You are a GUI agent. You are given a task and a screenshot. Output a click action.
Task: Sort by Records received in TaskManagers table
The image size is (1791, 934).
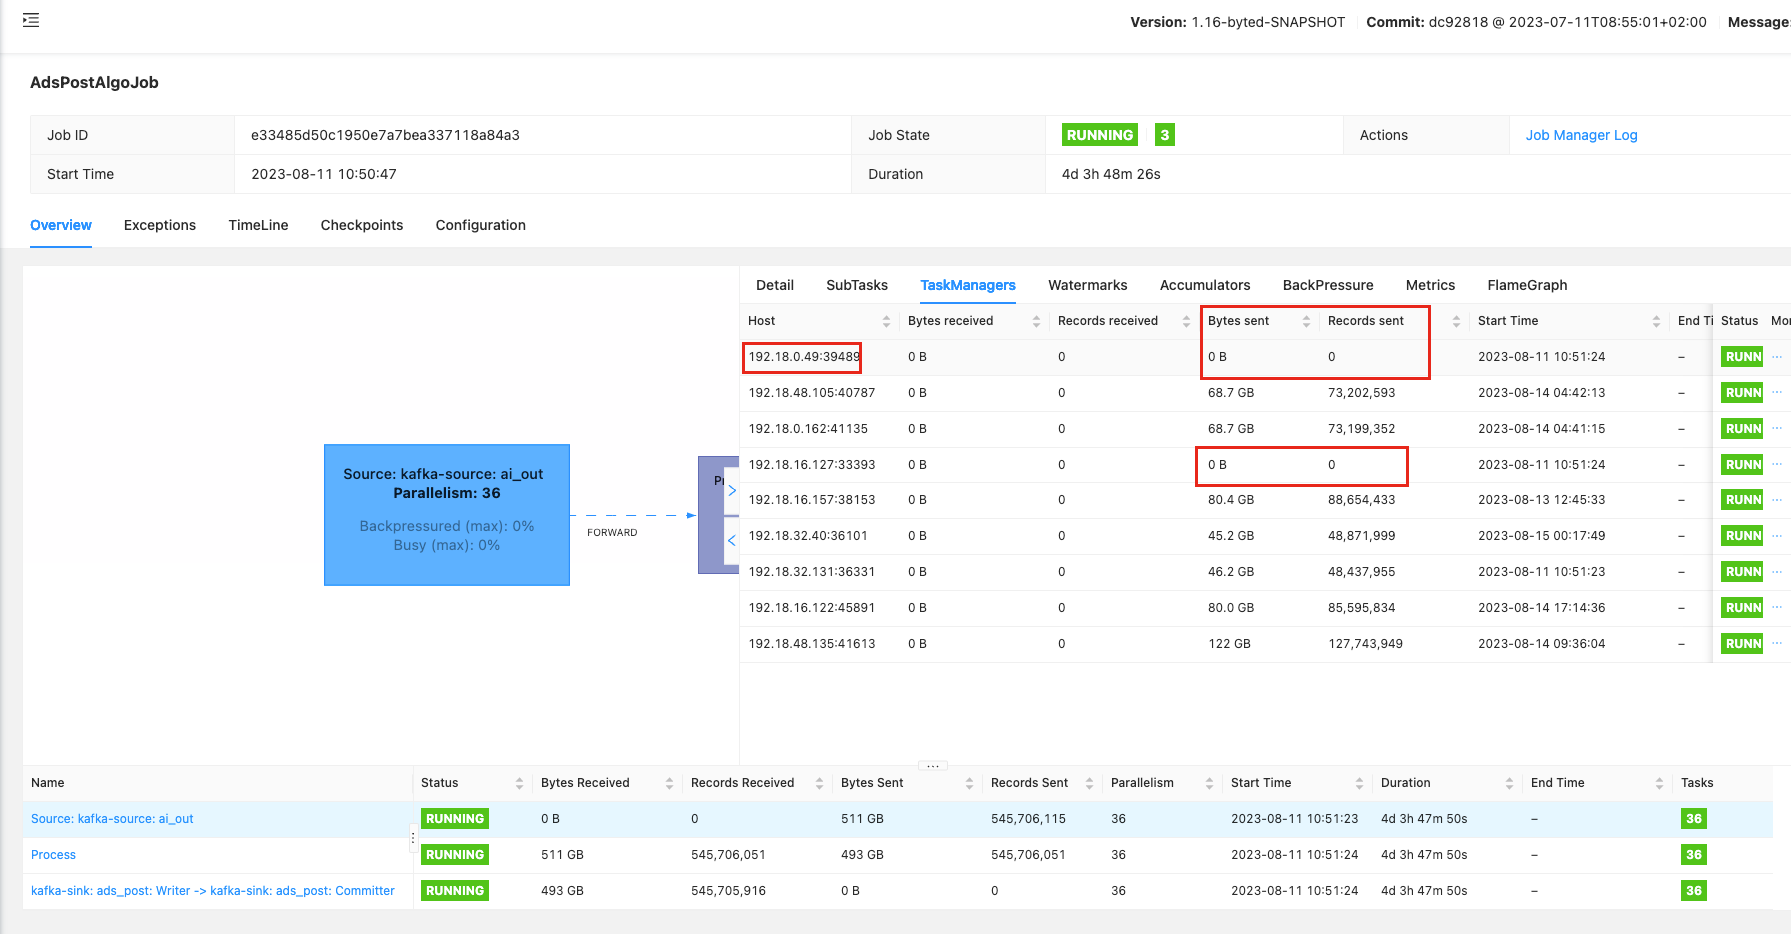1186,321
